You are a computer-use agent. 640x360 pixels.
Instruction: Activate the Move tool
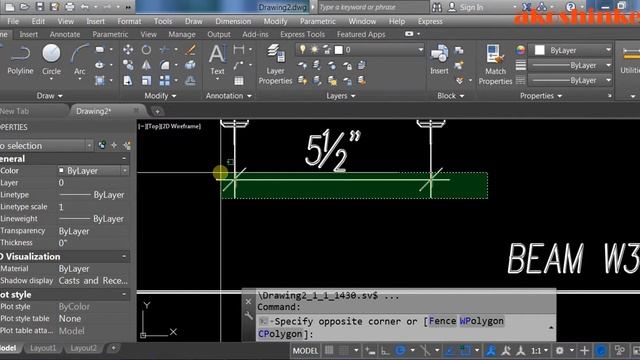(x=128, y=50)
